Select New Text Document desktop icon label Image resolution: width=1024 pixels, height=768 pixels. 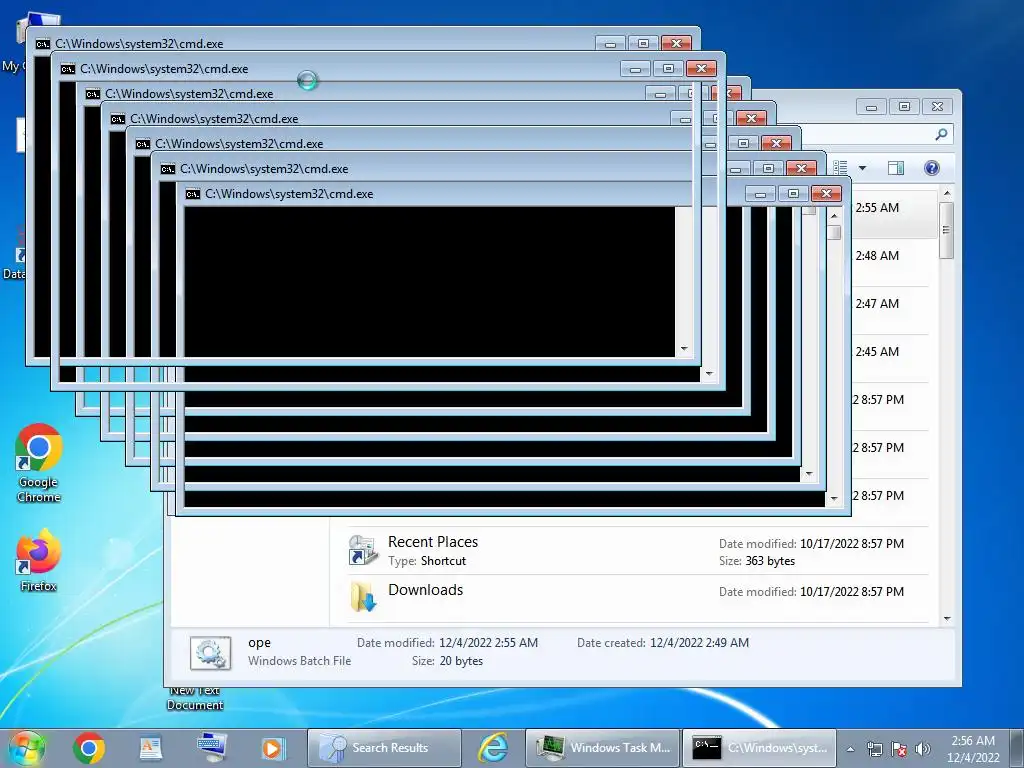195,698
